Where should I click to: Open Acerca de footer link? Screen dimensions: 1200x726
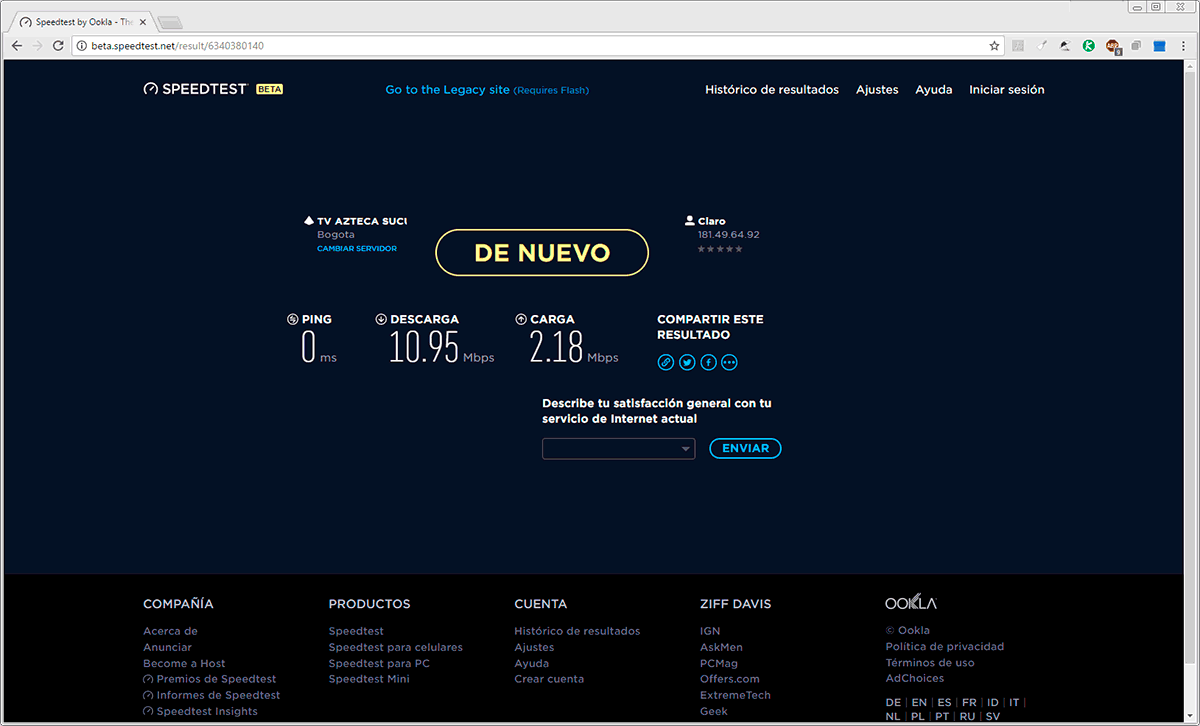170,631
